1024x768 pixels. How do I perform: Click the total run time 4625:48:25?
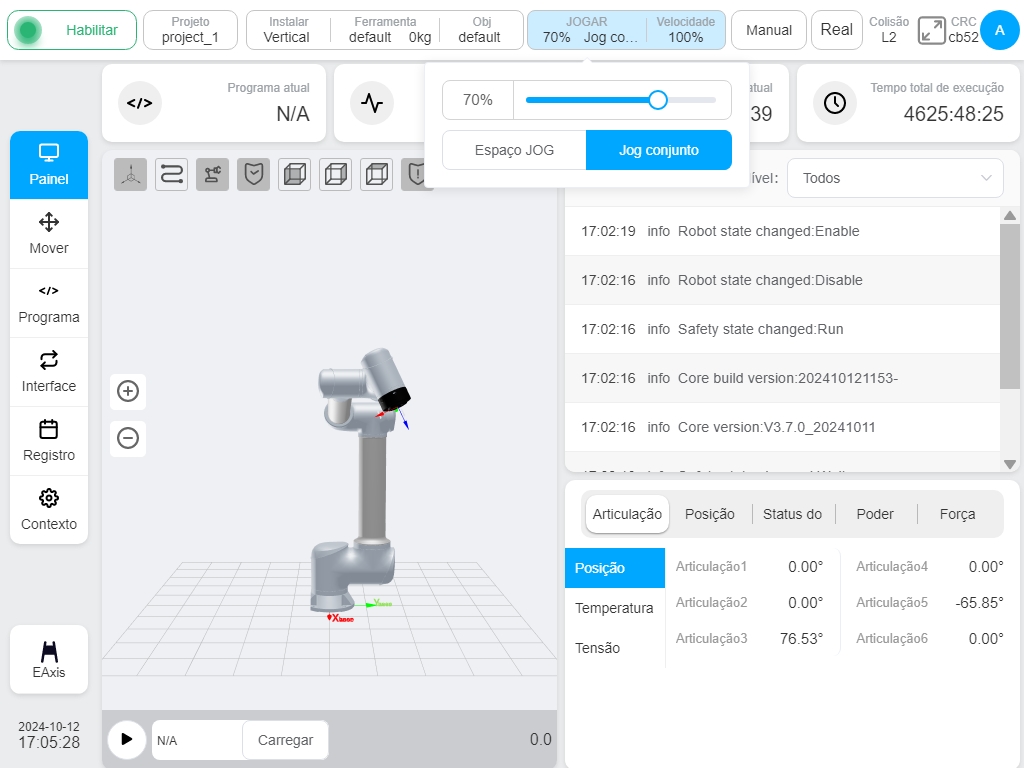953,114
